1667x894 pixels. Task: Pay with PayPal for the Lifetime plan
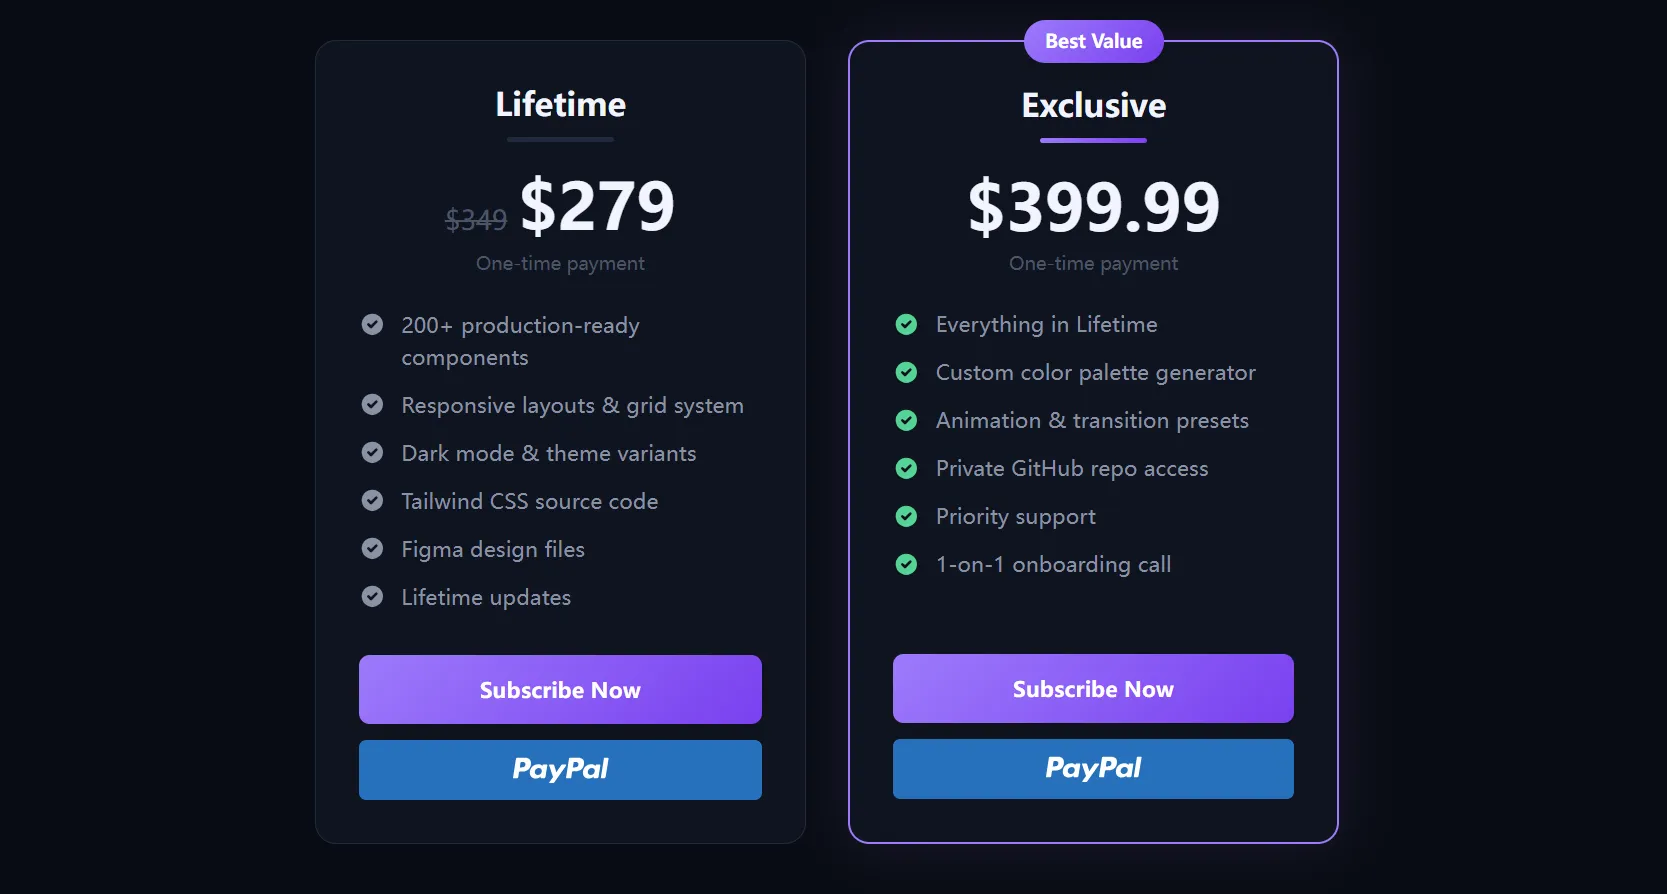pyautogui.click(x=560, y=769)
